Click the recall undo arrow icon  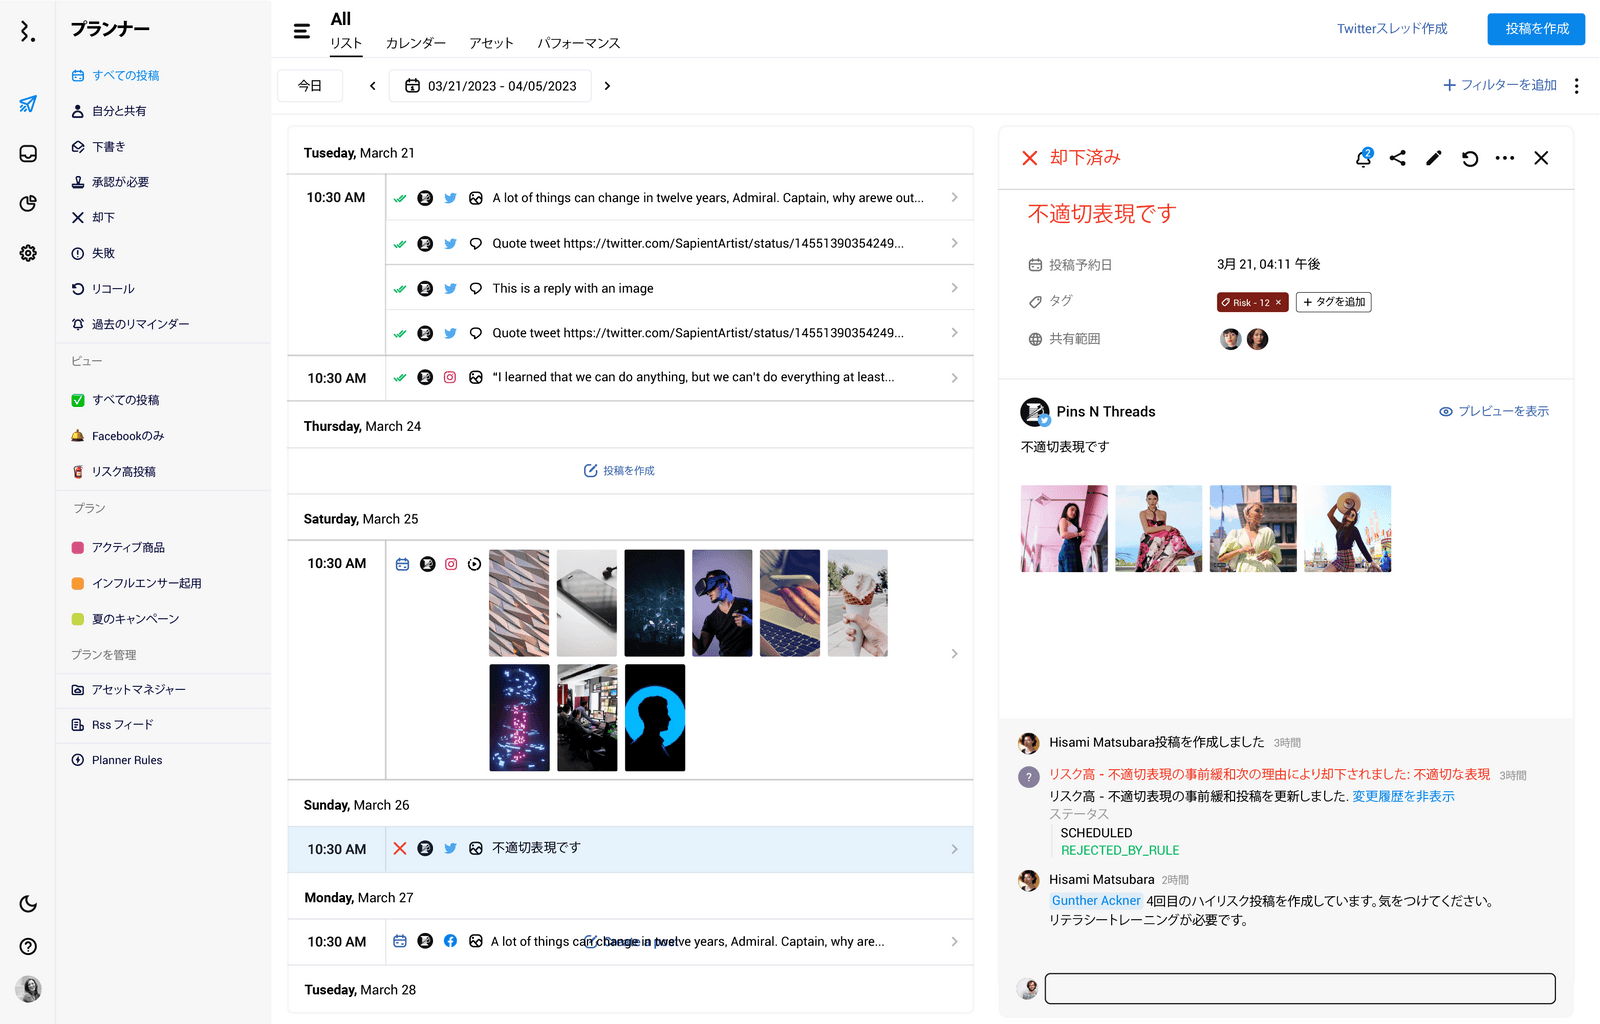click(1469, 158)
